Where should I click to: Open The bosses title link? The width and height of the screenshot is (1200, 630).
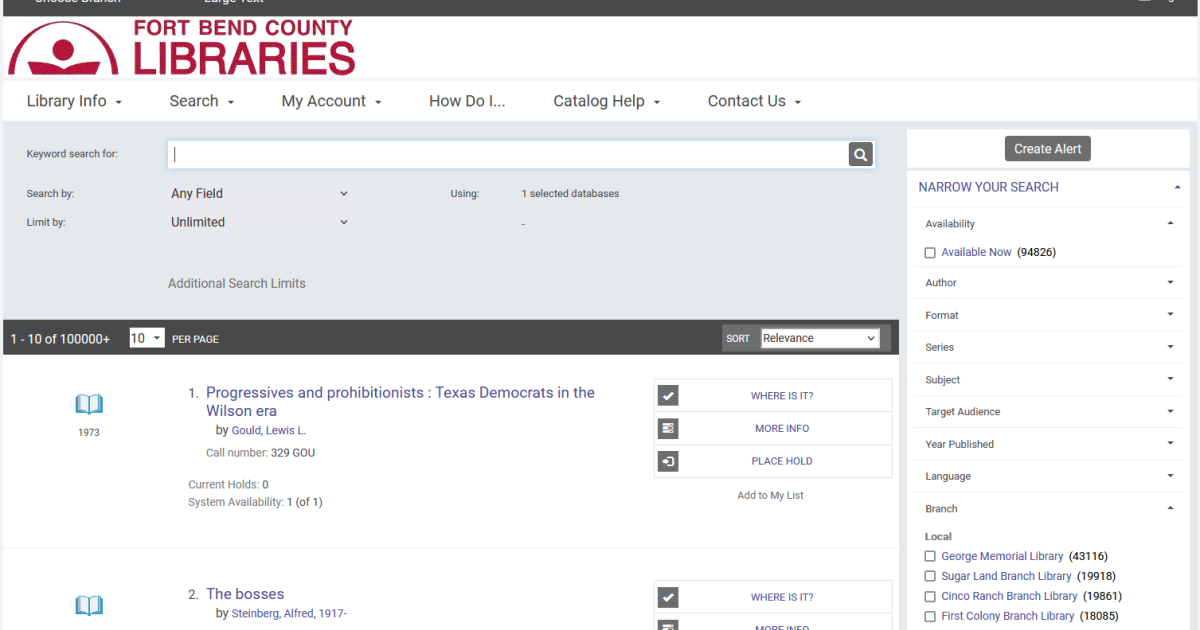tap(245, 594)
